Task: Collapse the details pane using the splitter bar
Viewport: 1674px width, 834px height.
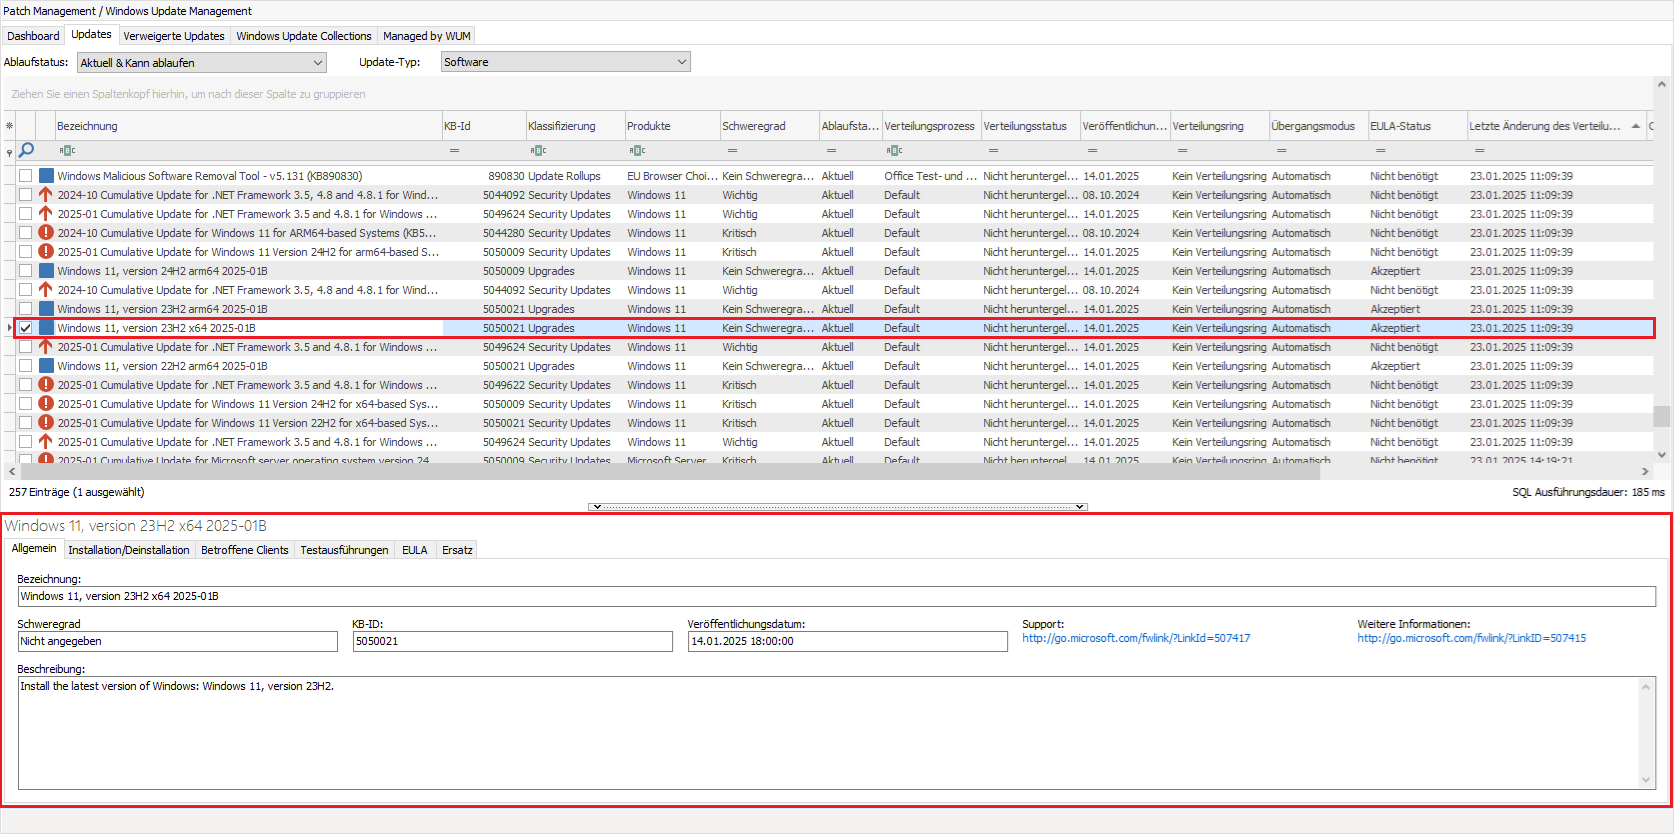Action: click(837, 507)
